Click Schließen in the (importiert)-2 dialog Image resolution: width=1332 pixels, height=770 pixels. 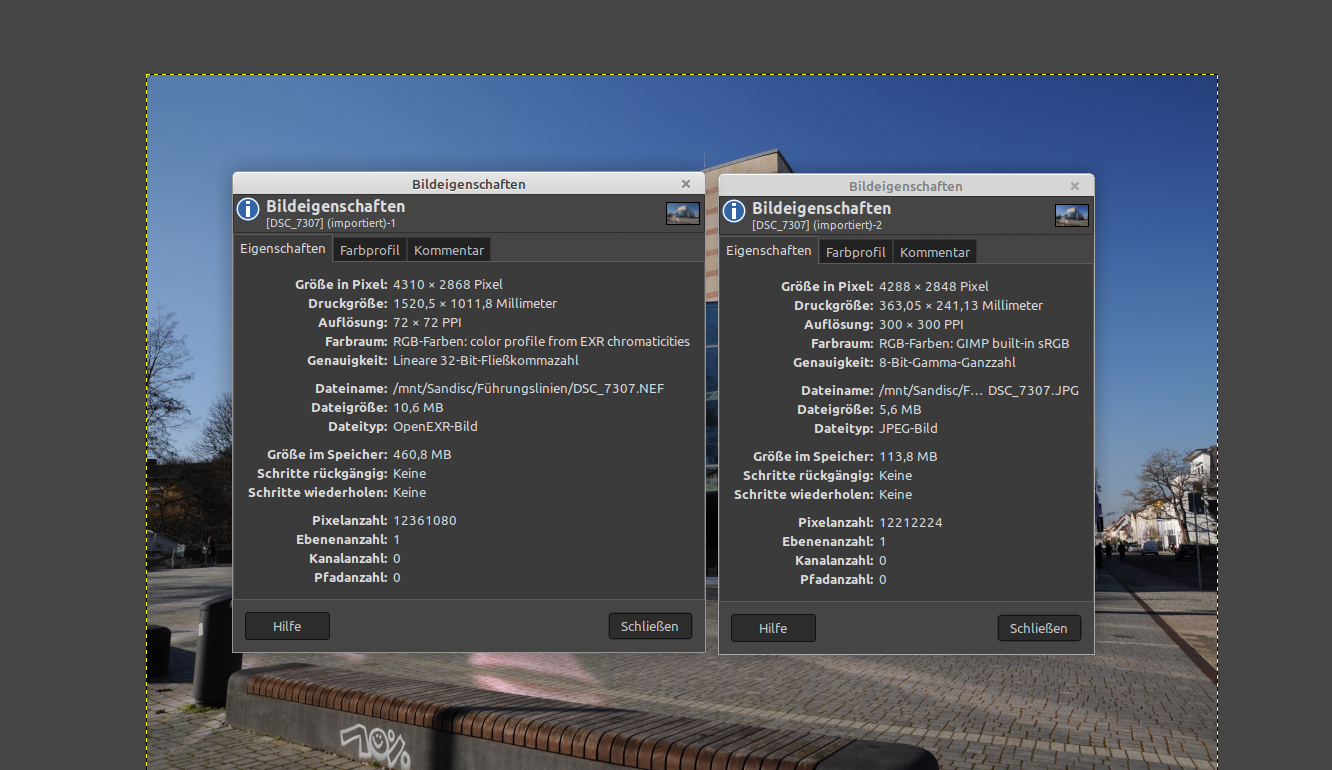(x=1039, y=628)
